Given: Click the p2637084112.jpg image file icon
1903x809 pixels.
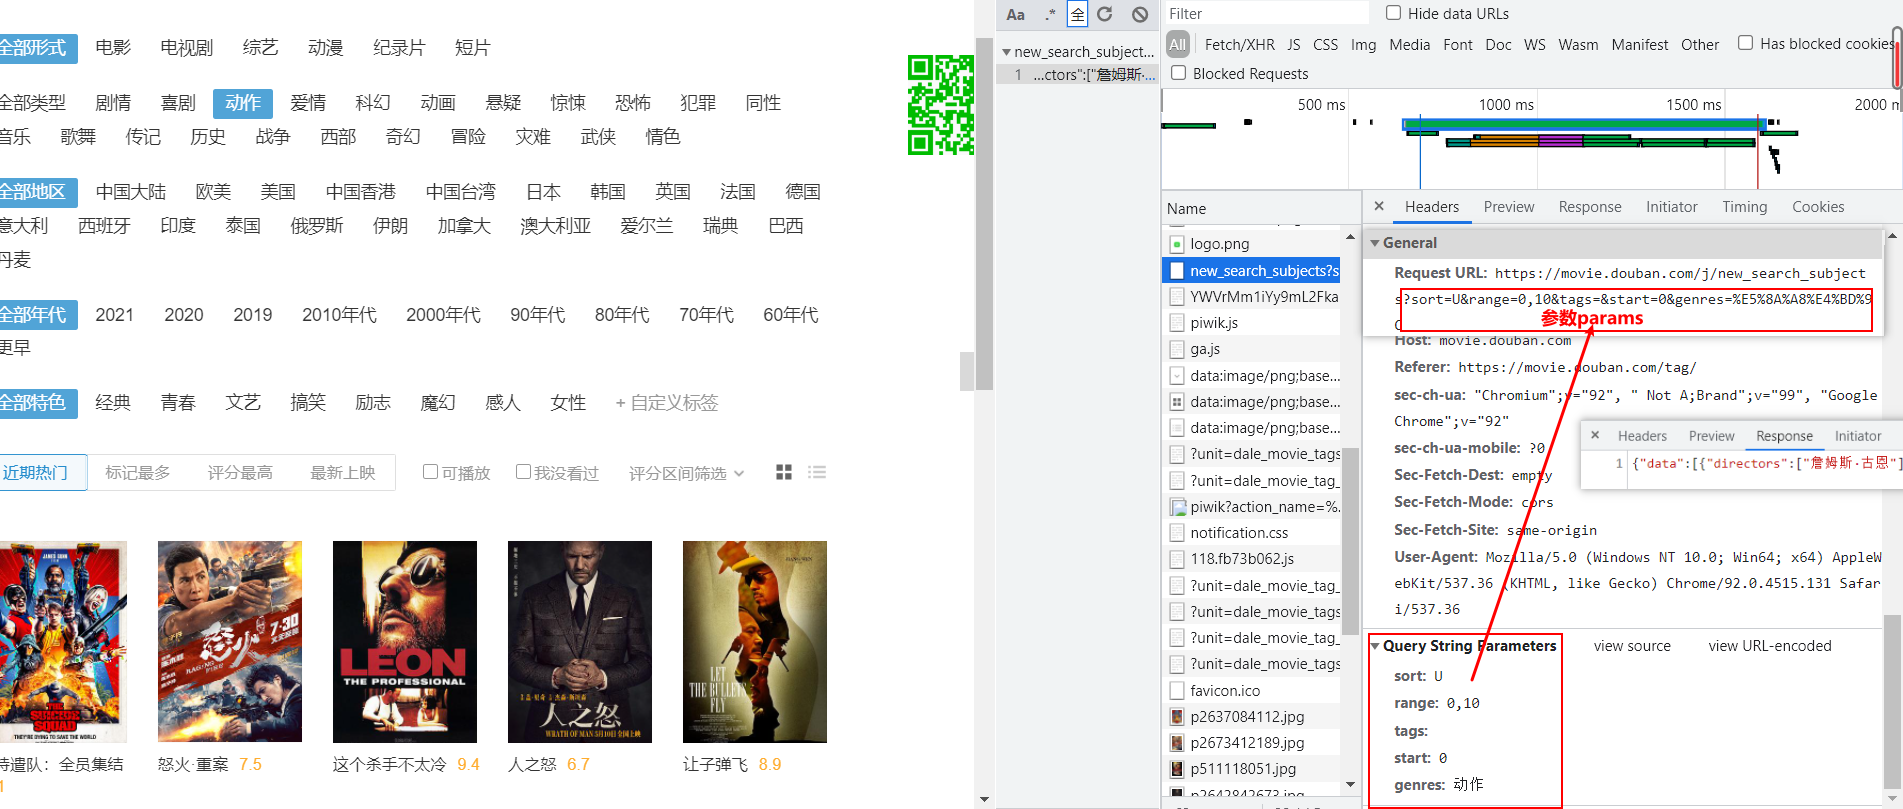Looking at the screenshot, I should coord(1177,717).
